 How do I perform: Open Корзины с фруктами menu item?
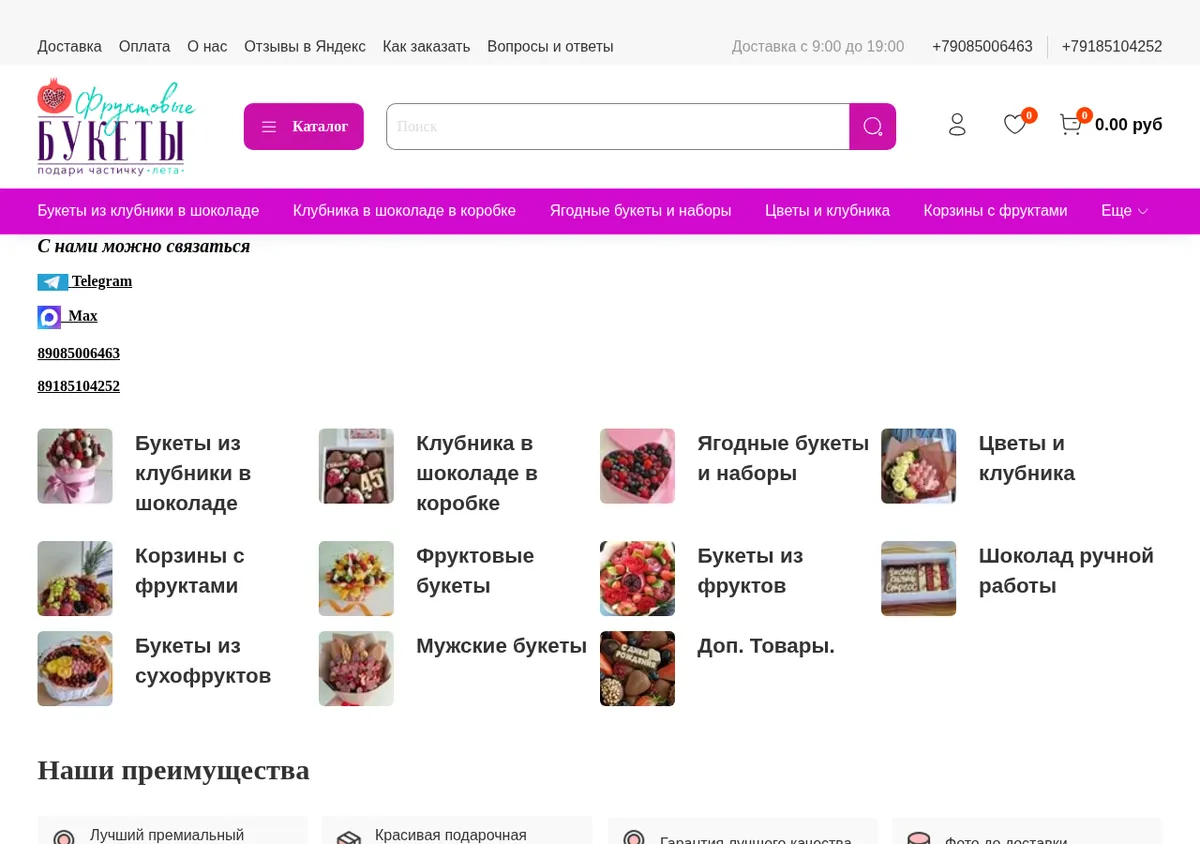click(995, 211)
